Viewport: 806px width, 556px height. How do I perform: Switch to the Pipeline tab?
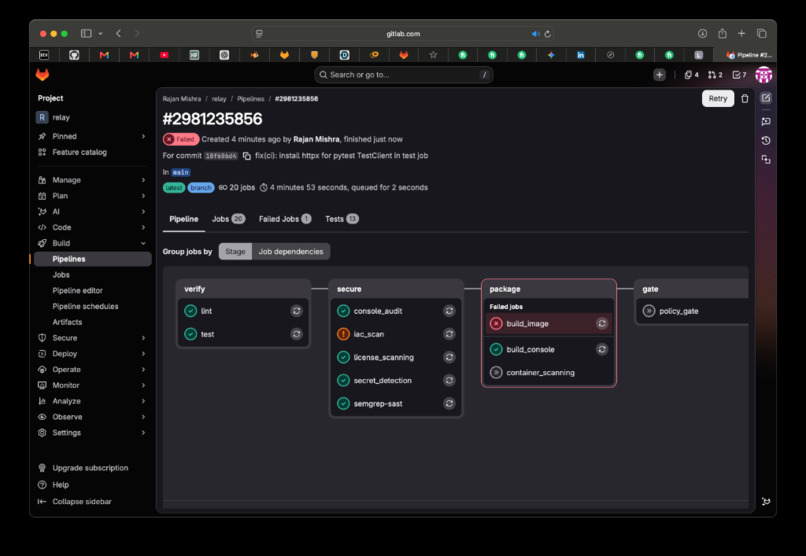184,219
